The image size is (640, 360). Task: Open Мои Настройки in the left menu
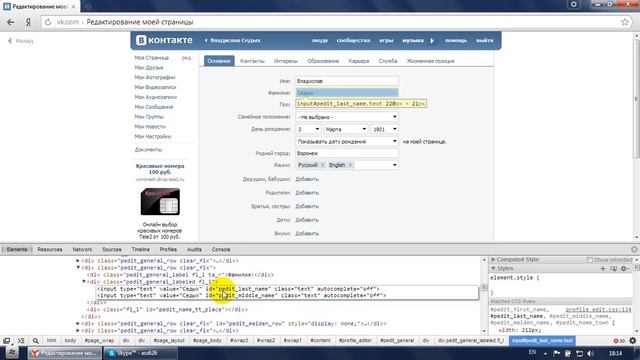tap(153, 136)
